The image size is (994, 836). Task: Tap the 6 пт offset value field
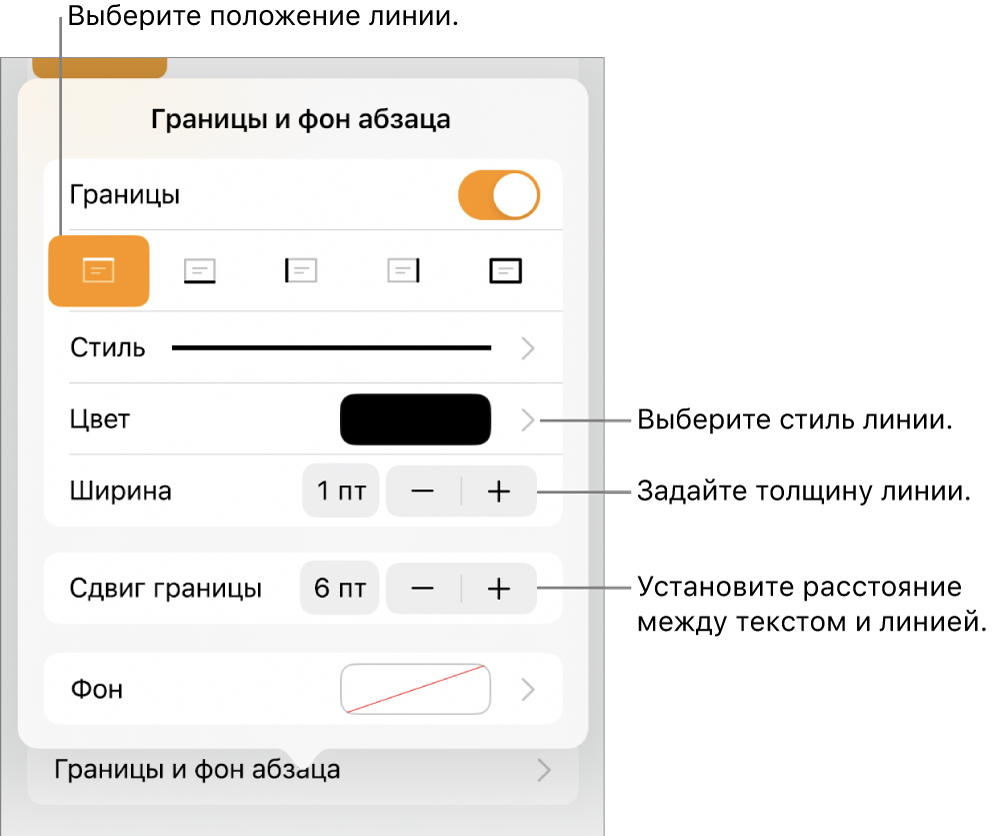point(340,588)
